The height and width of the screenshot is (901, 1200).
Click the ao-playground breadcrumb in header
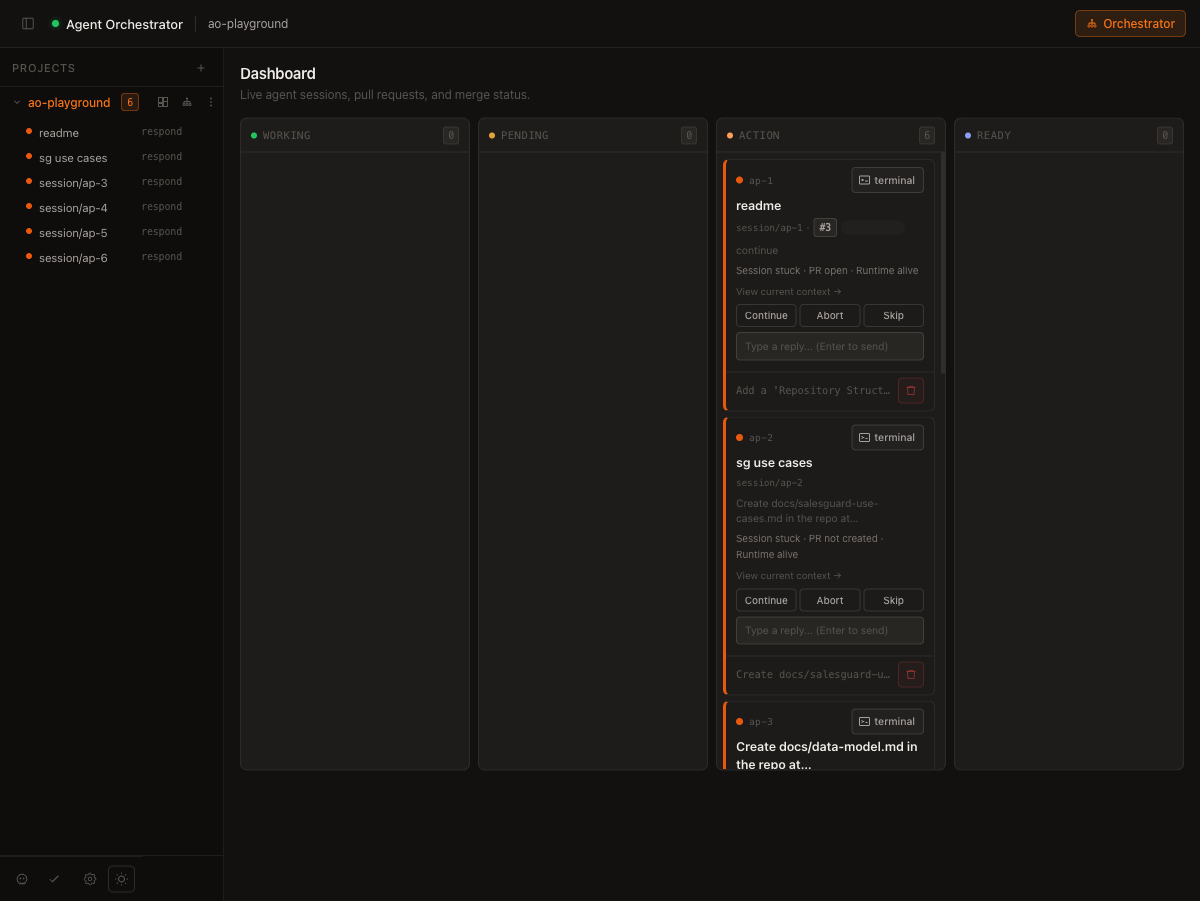[248, 24]
